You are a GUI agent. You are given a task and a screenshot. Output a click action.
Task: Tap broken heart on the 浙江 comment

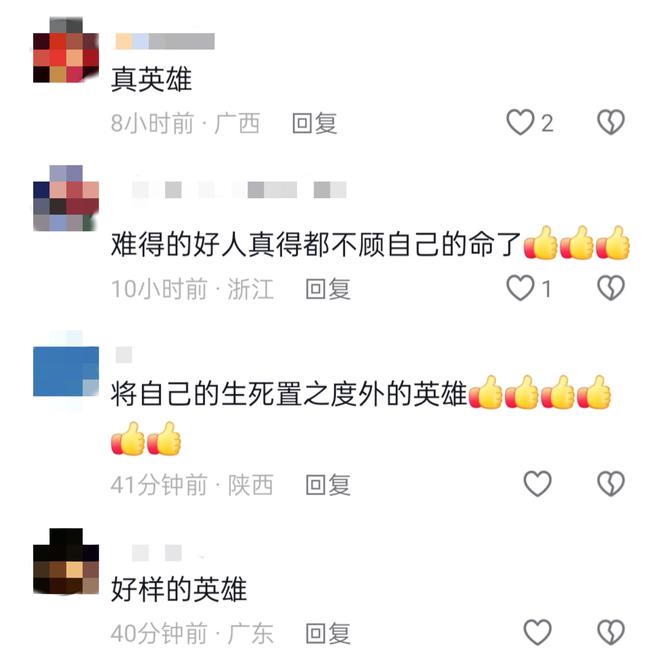[x=611, y=288]
